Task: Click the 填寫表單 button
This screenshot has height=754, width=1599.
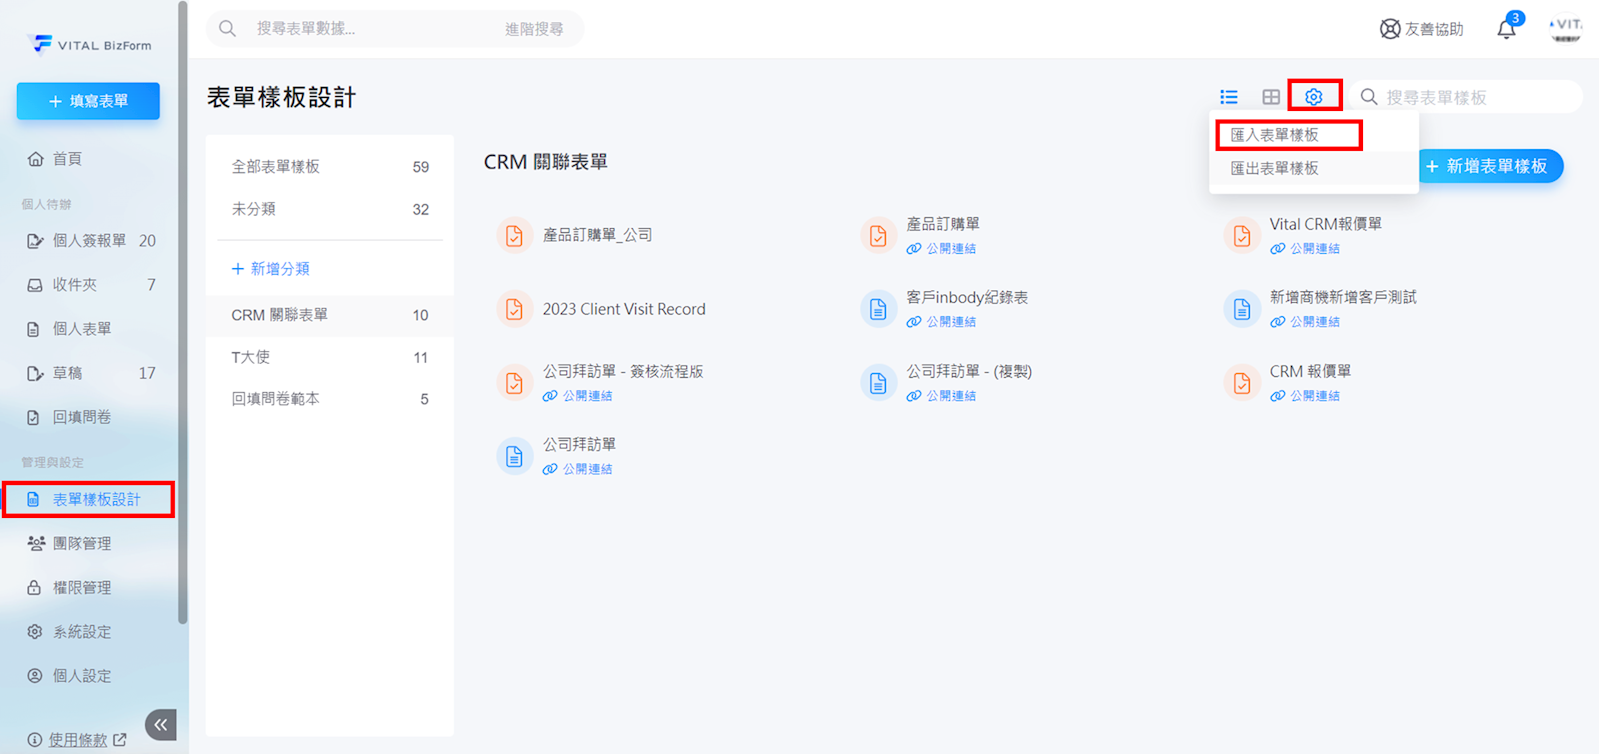Action: coord(88,101)
